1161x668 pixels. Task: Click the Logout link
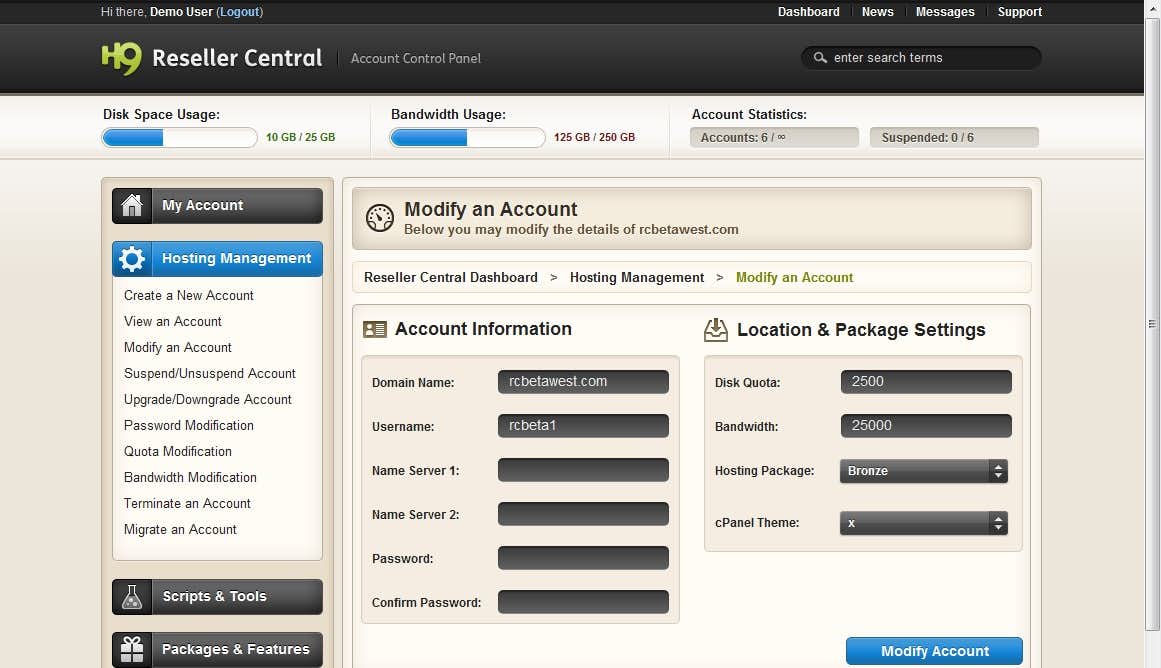point(240,12)
